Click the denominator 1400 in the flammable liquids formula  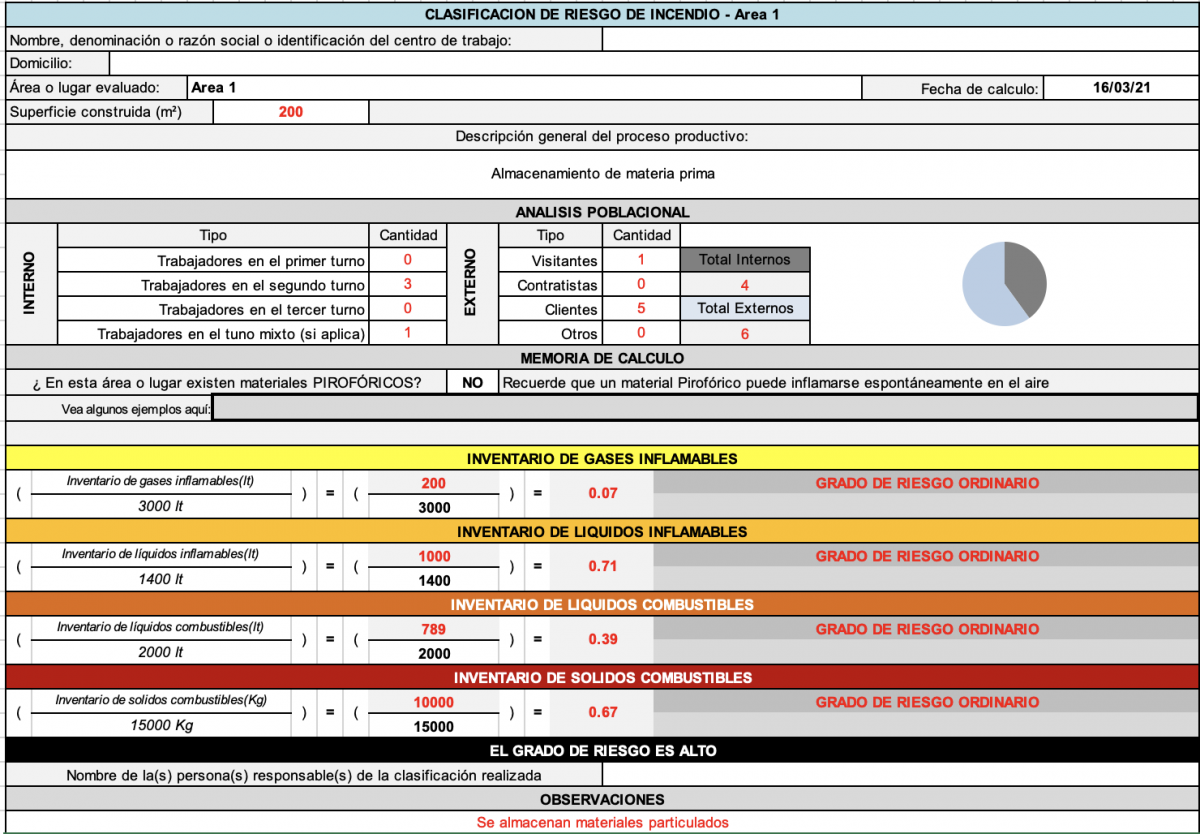click(x=434, y=581)
